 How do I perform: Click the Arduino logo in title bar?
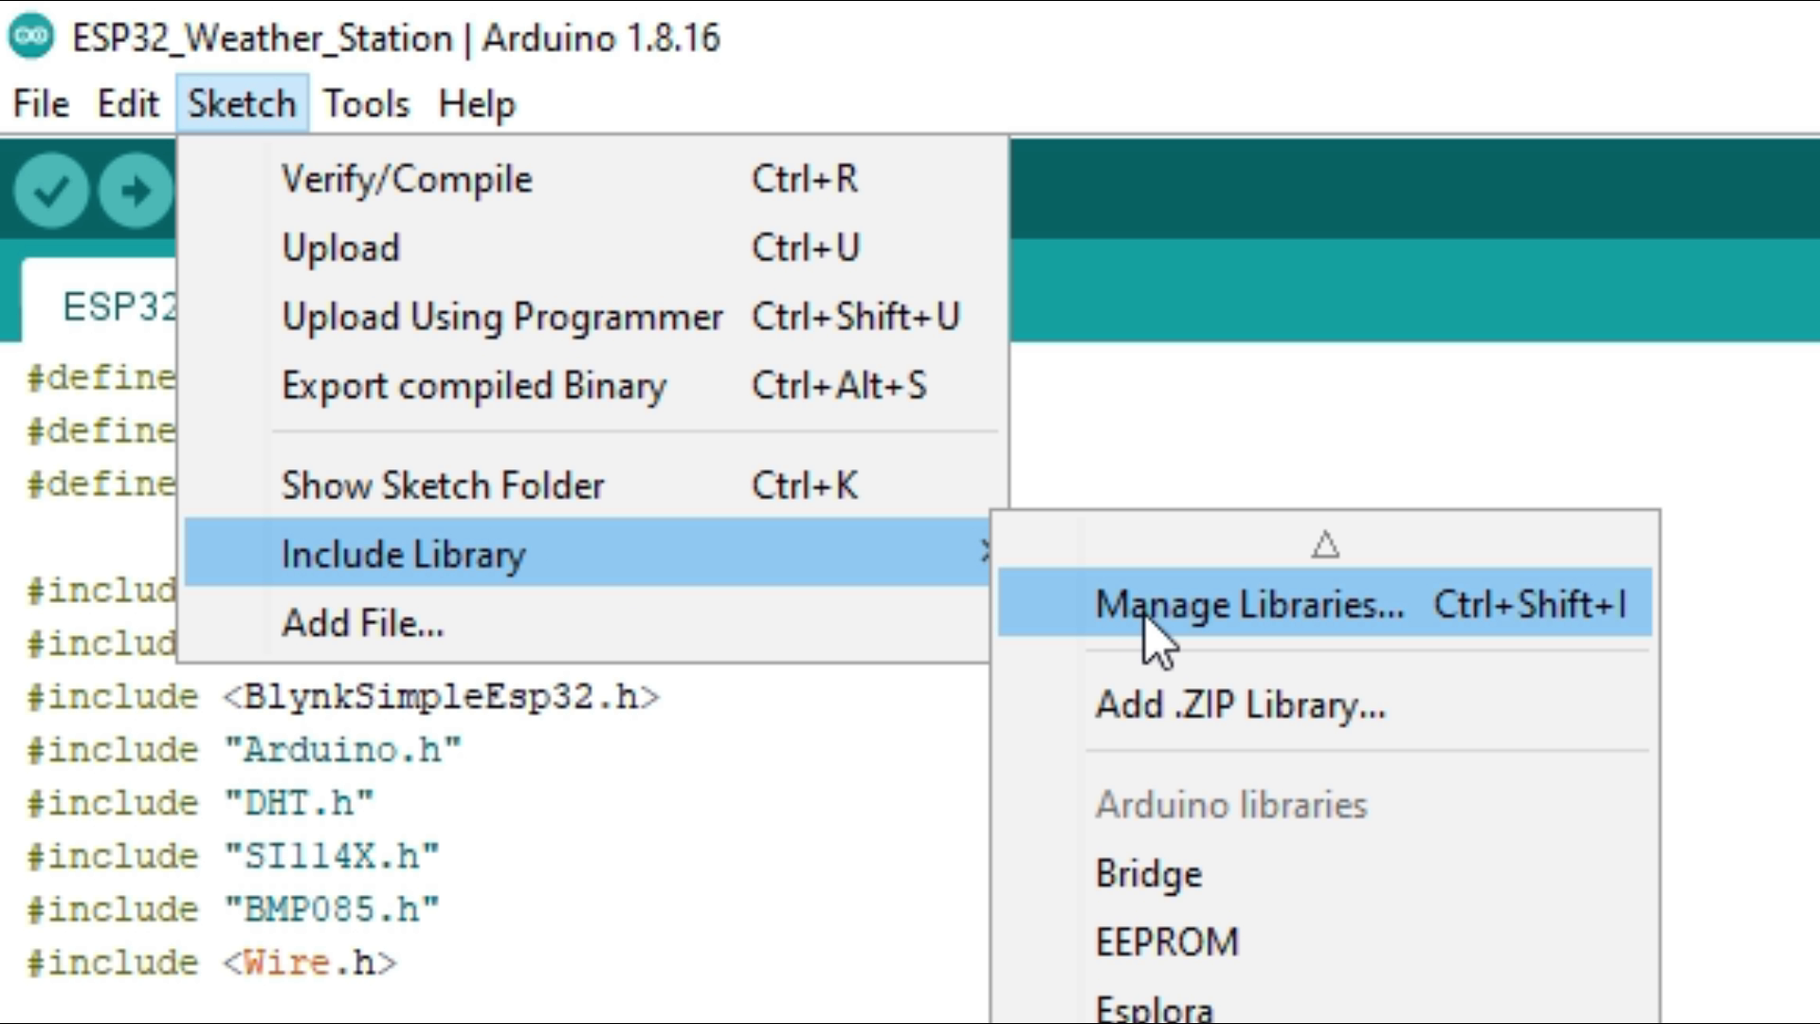coord(32,38)
